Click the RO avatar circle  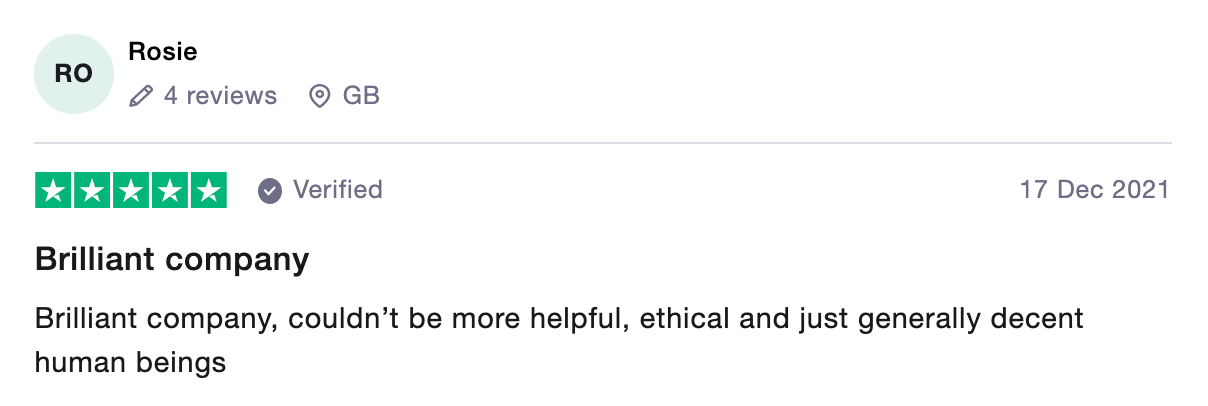(74, 74)
